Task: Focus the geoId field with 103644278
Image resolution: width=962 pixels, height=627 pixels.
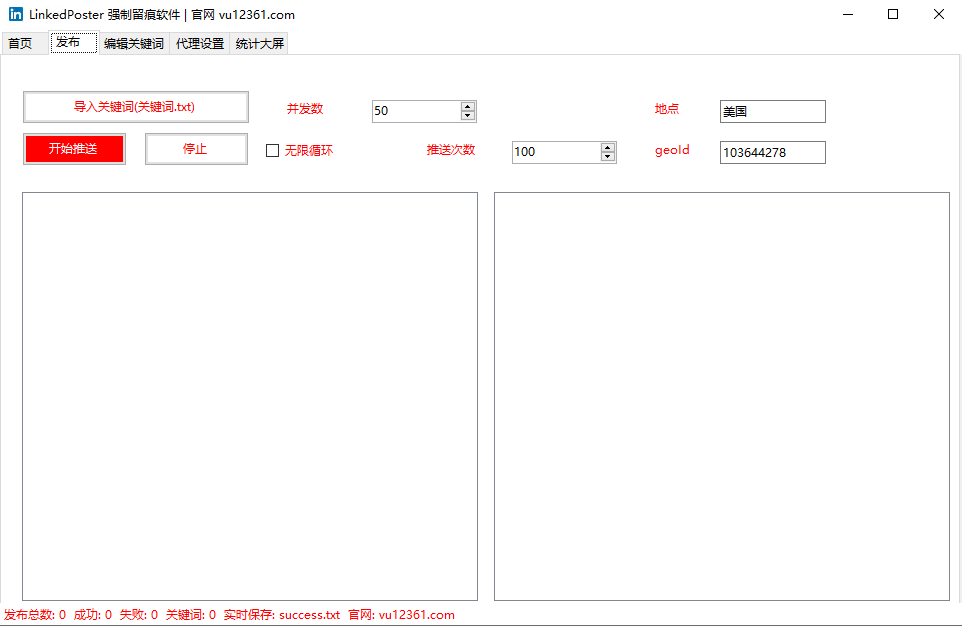Action: coord(772,152)
